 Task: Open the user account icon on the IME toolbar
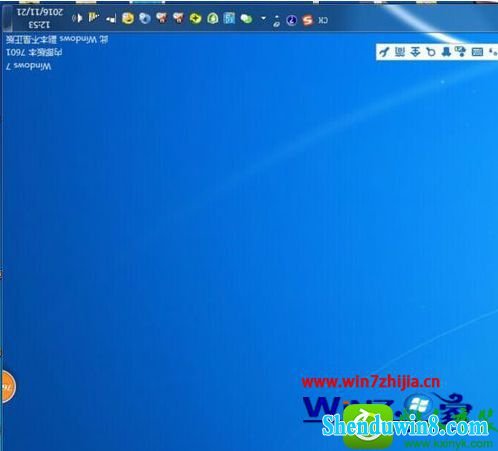(x=461, y=52)
